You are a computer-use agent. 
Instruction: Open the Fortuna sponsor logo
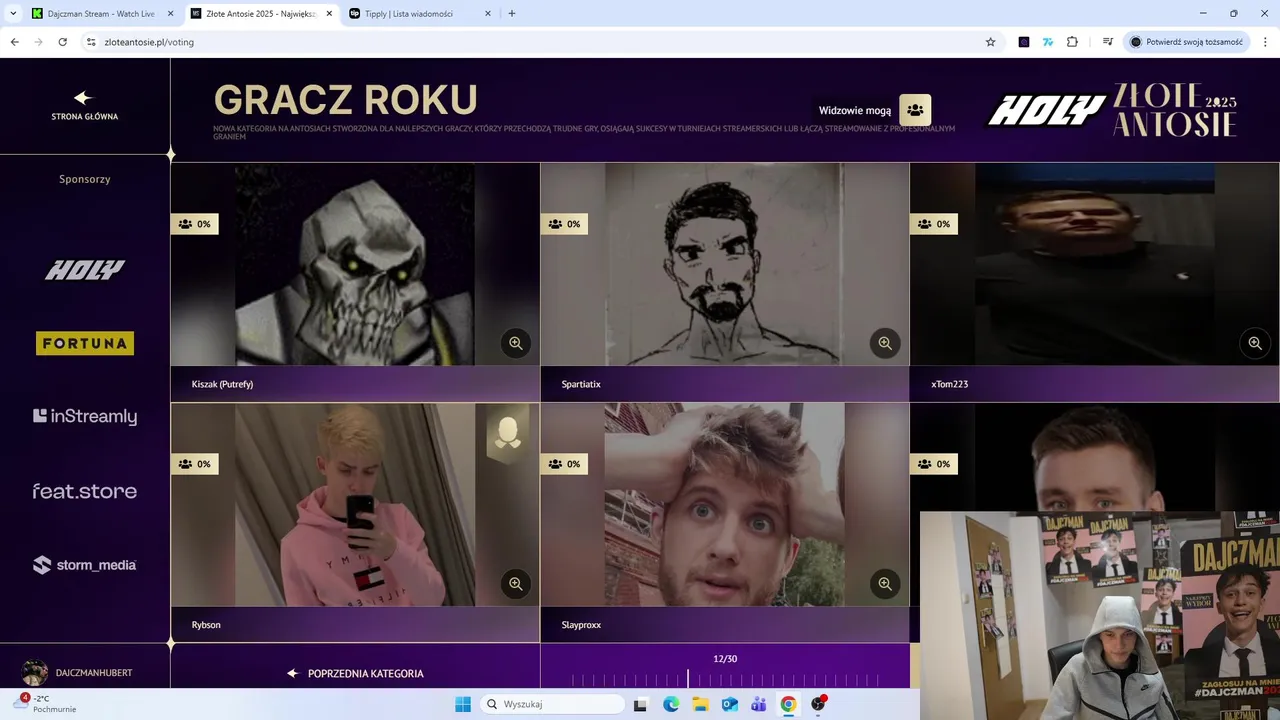click(85, 343)
